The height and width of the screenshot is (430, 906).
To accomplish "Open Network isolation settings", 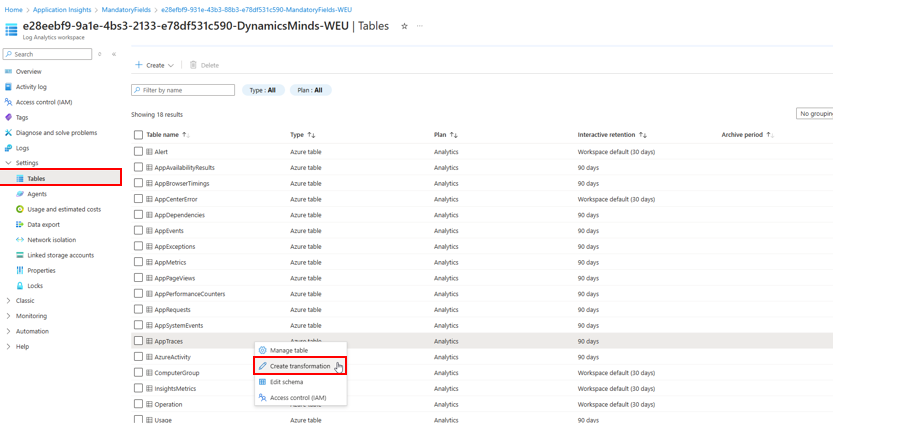I will click(x=51, y=240).
